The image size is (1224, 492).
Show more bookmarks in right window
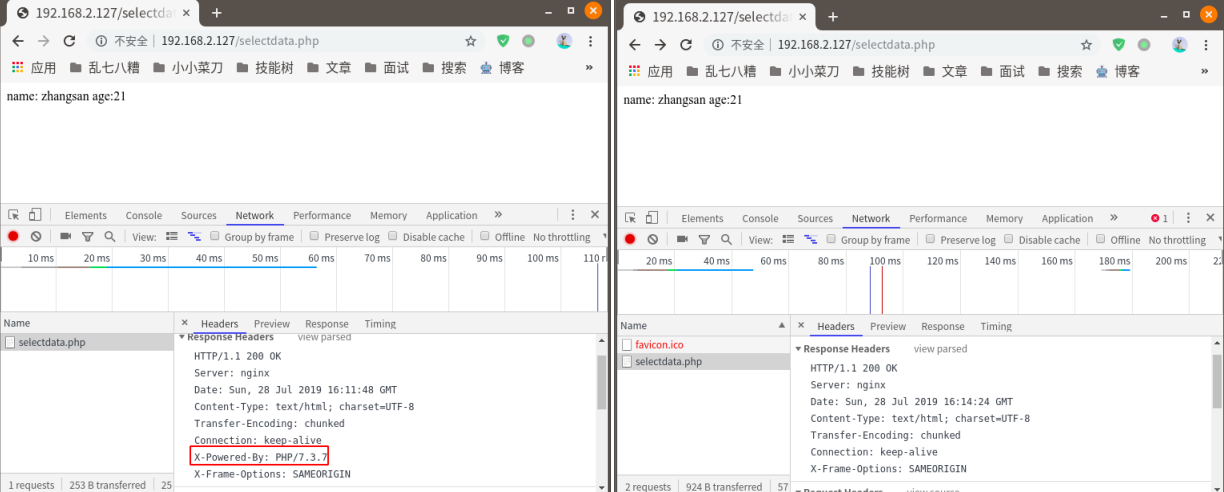(x=1205, y=72)
